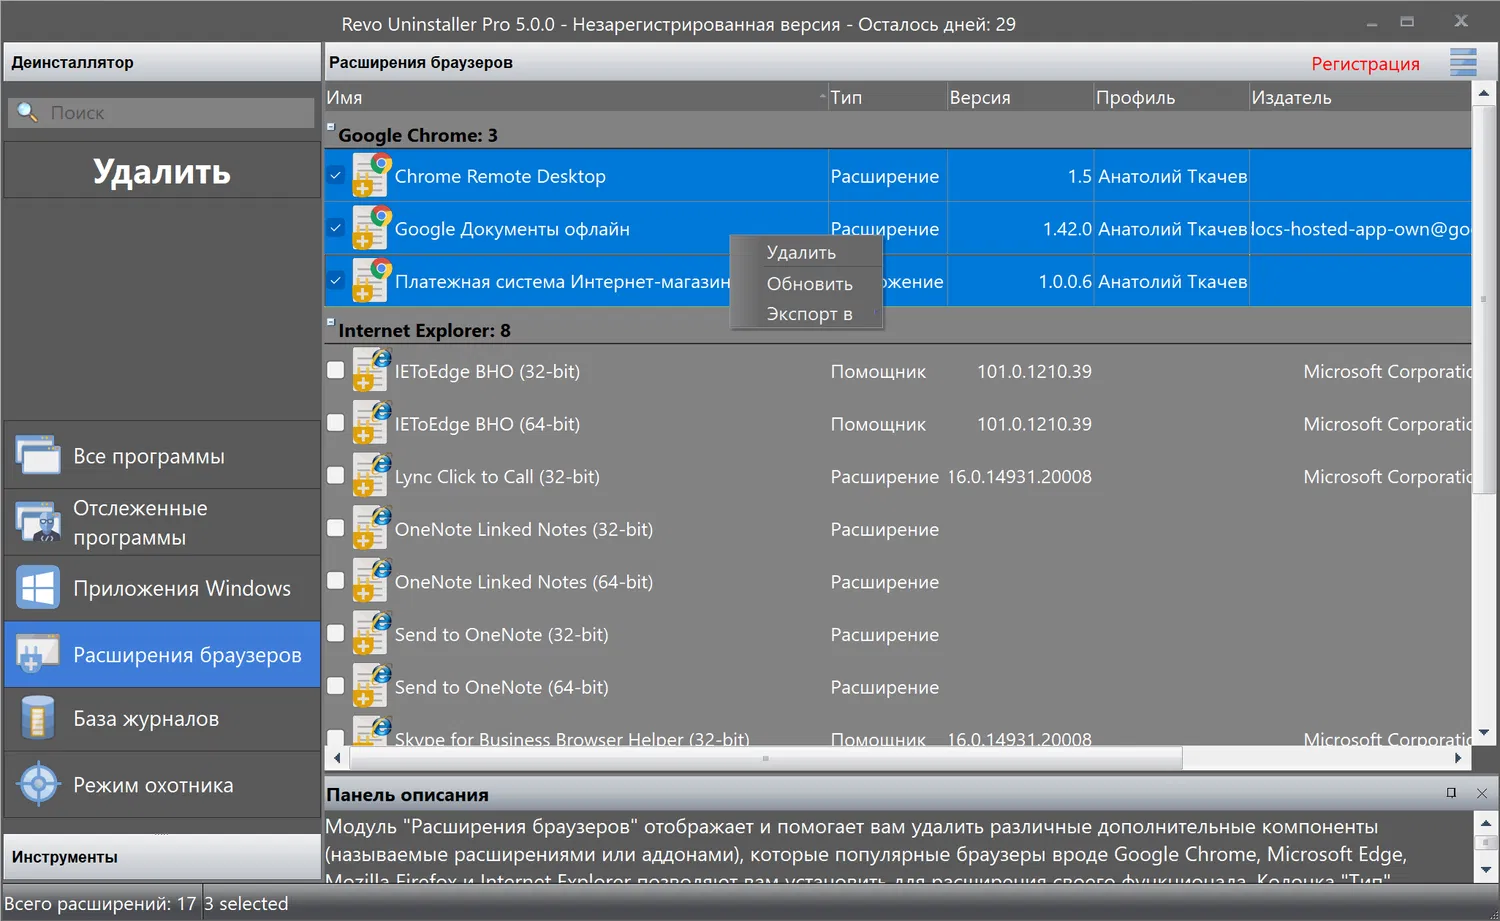Image resolution: width=1500 pixels, height=921 pixels.
Task: Click the Lync Click to Call icon
Action: [x=371, y=476]
